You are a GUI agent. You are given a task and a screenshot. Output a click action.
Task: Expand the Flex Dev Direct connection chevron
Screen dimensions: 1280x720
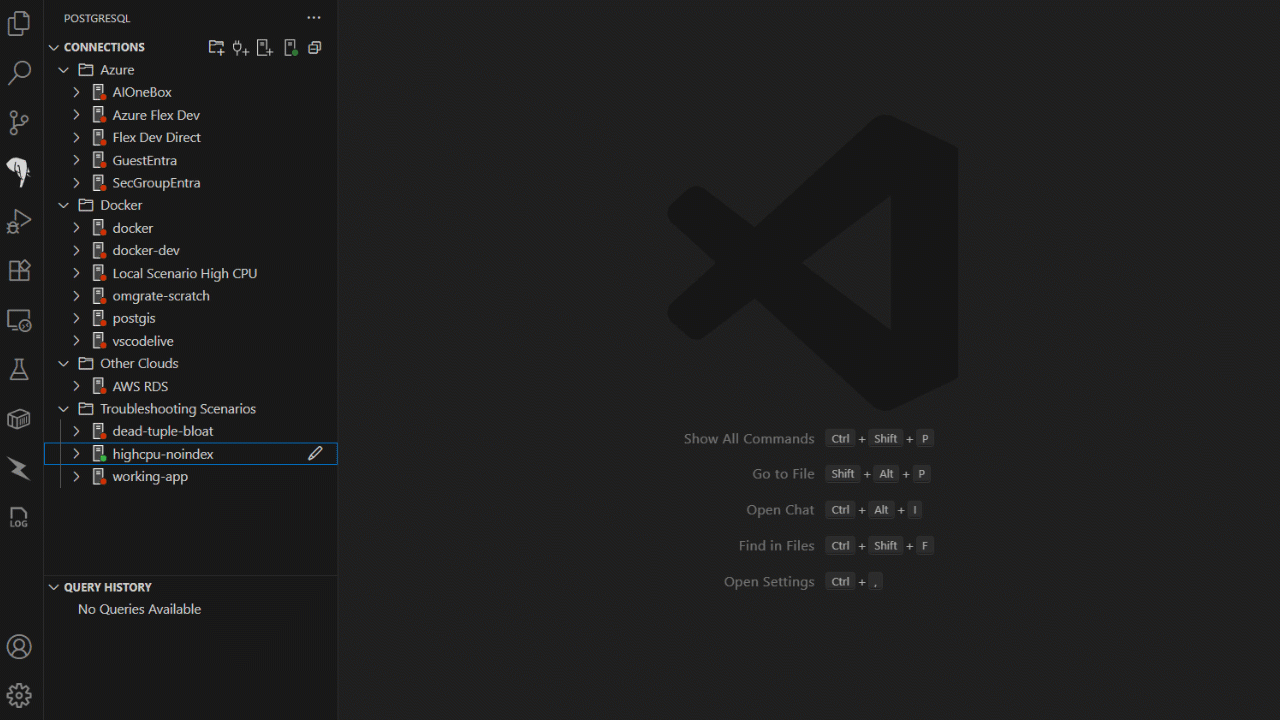coord(76,137)
